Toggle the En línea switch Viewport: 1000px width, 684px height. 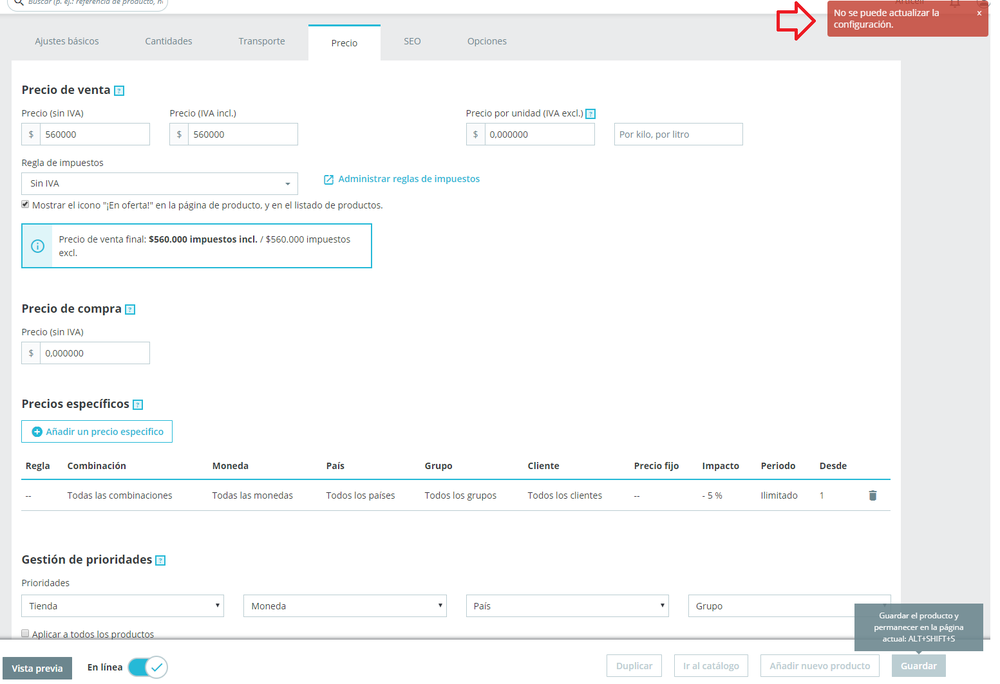[x=147, y=667]
